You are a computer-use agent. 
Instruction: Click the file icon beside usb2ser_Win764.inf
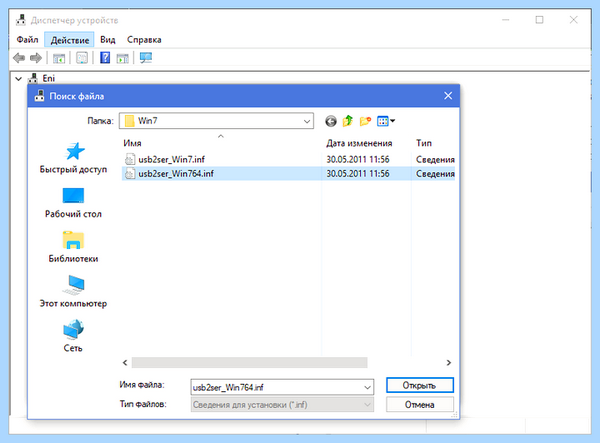click(130, 173)
